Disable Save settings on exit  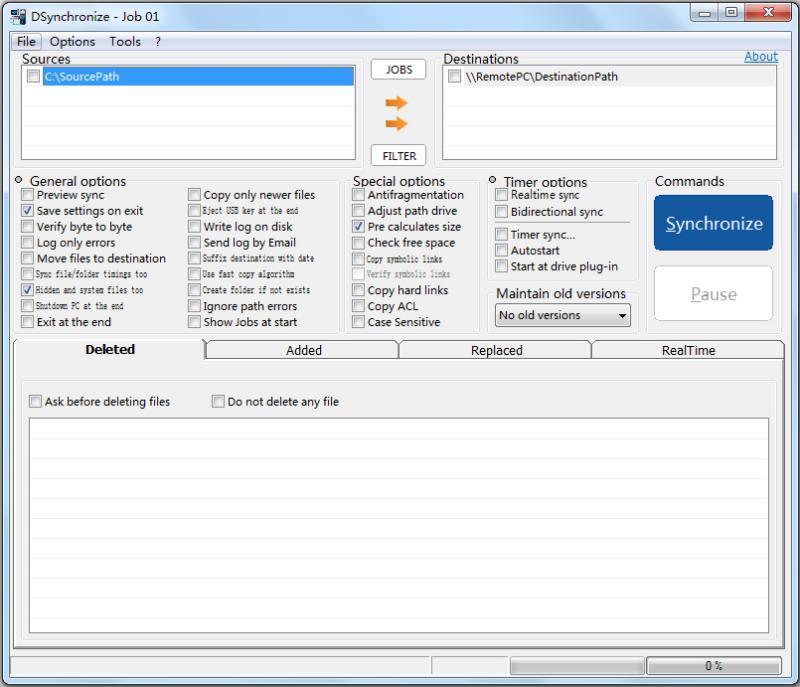click(27, 211)
